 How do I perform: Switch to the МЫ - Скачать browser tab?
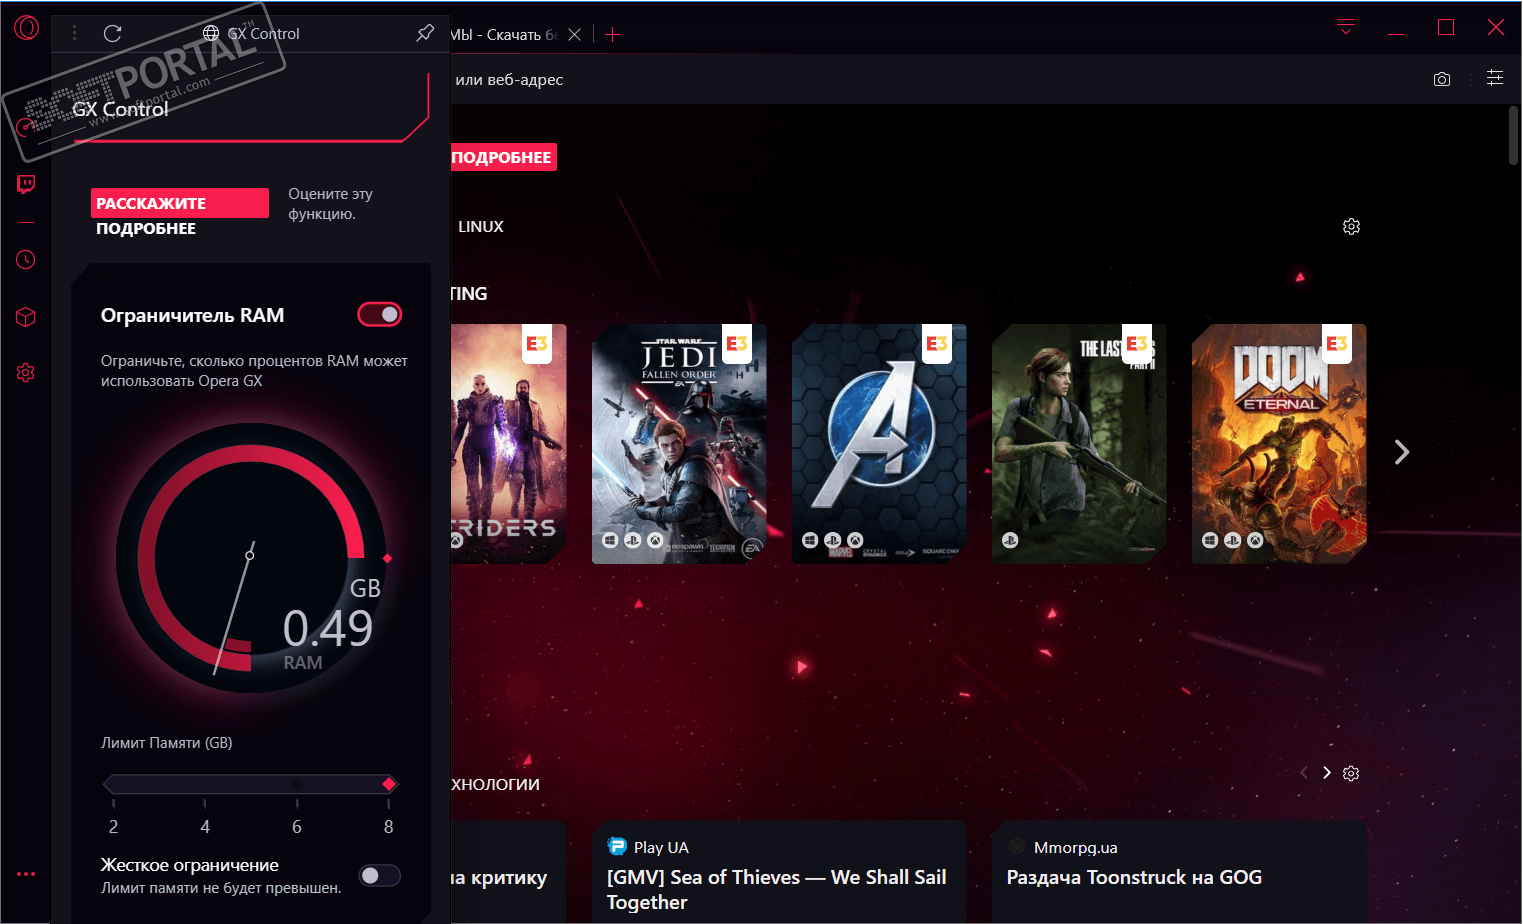[504, 34]
